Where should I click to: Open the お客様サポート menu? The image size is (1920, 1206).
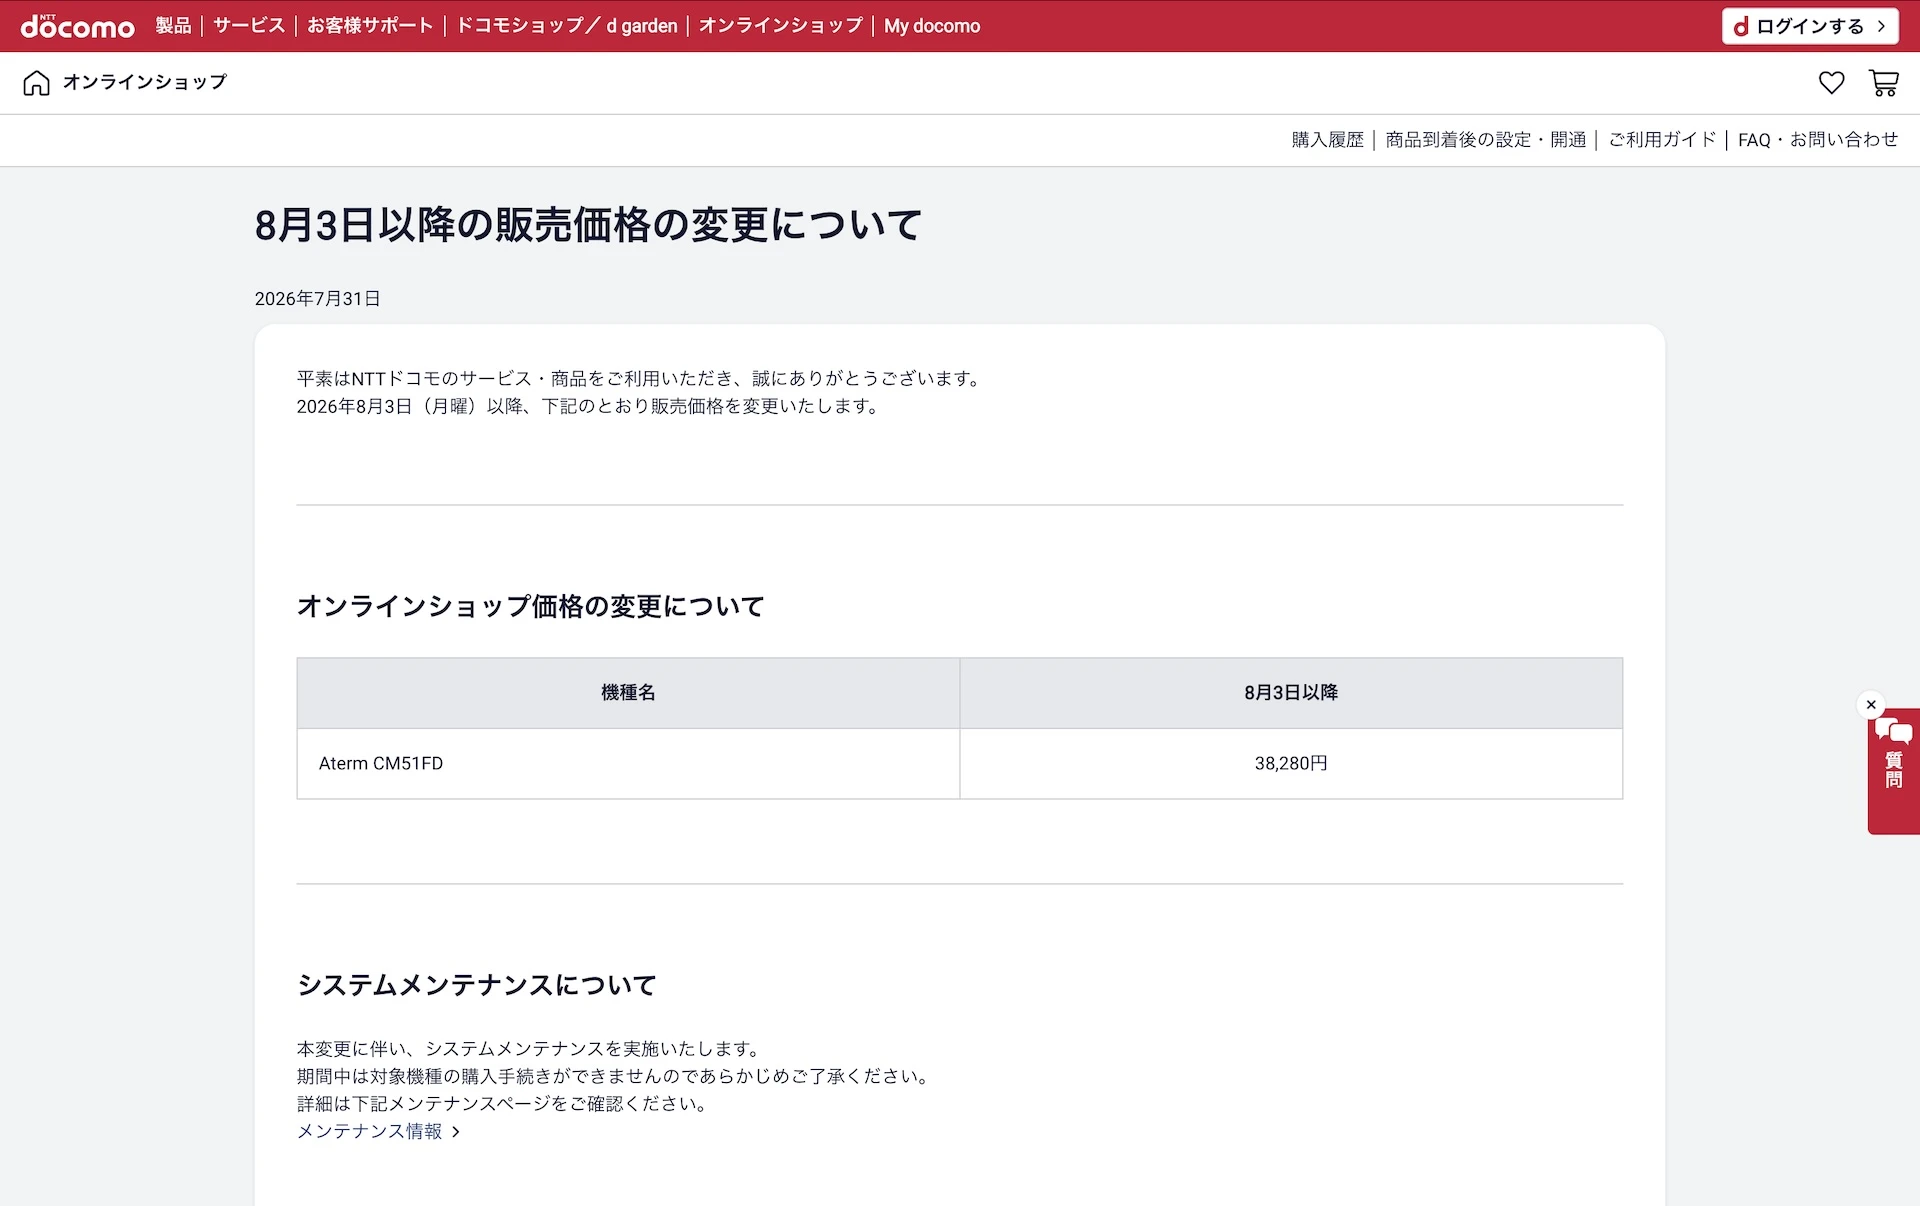tap(370, 26)
